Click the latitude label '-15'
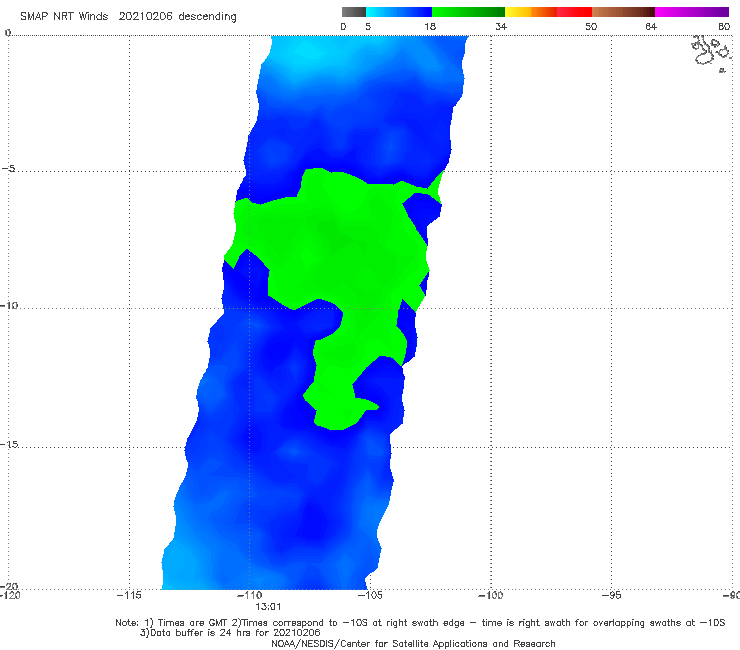740x650 pixels. point(9,444)
